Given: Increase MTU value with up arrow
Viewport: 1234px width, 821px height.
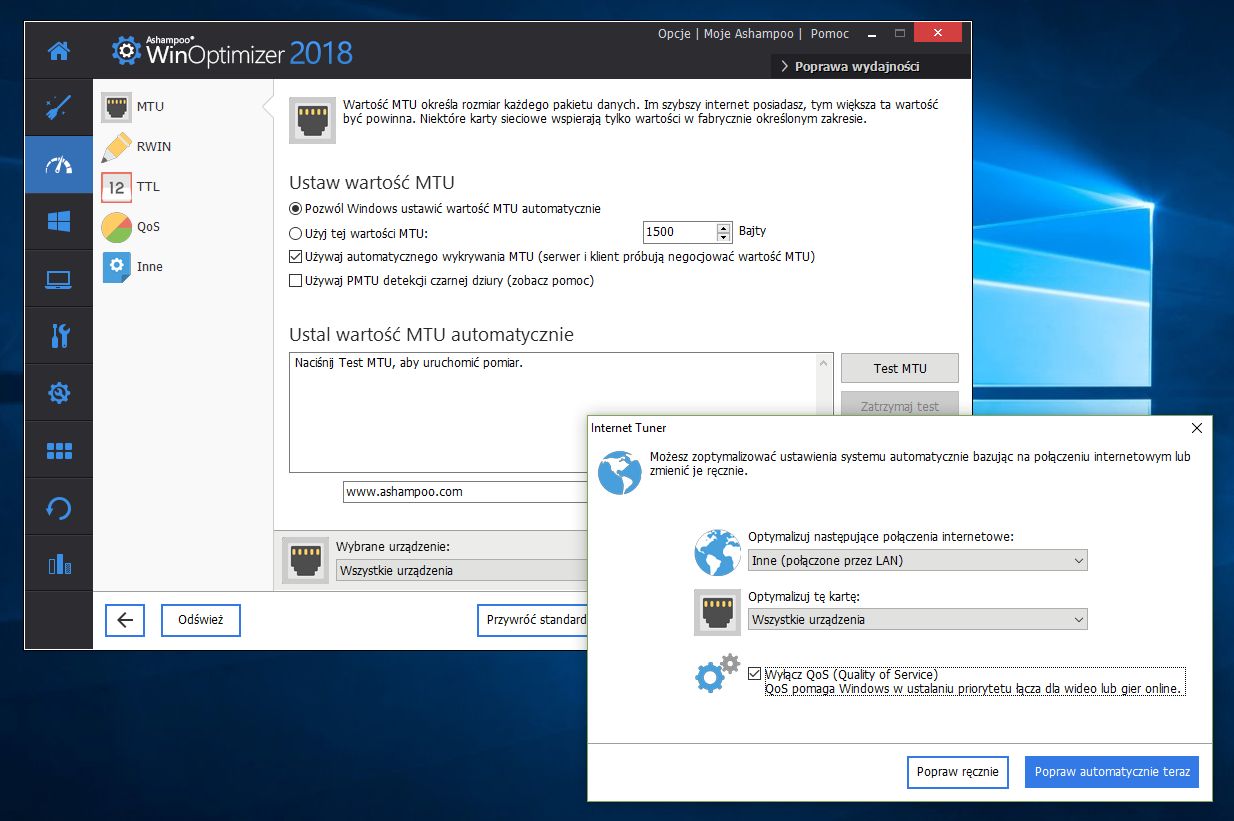Looking at the screenshot, I should (724, 227).
